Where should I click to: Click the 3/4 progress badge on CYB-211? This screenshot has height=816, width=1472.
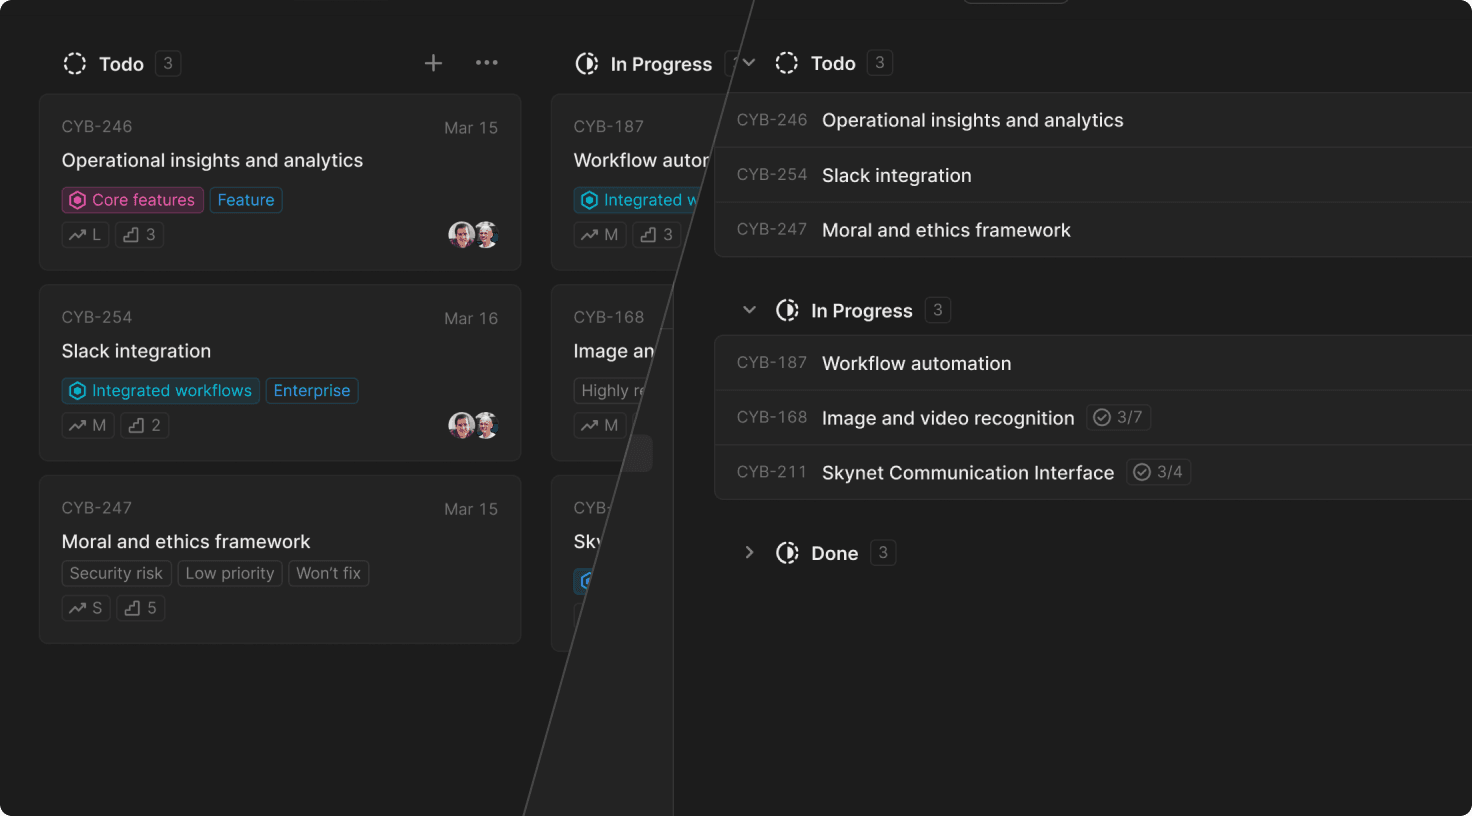pyautogui.click(x=1158, y=472)
